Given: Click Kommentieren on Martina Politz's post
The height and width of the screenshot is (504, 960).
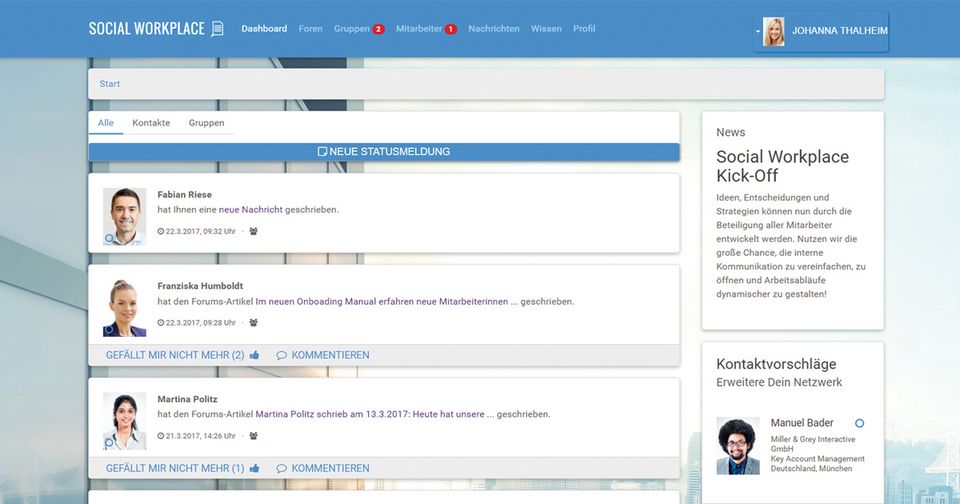Looking at the screenshot, I should pyautogui.click(x=330, y=468).
